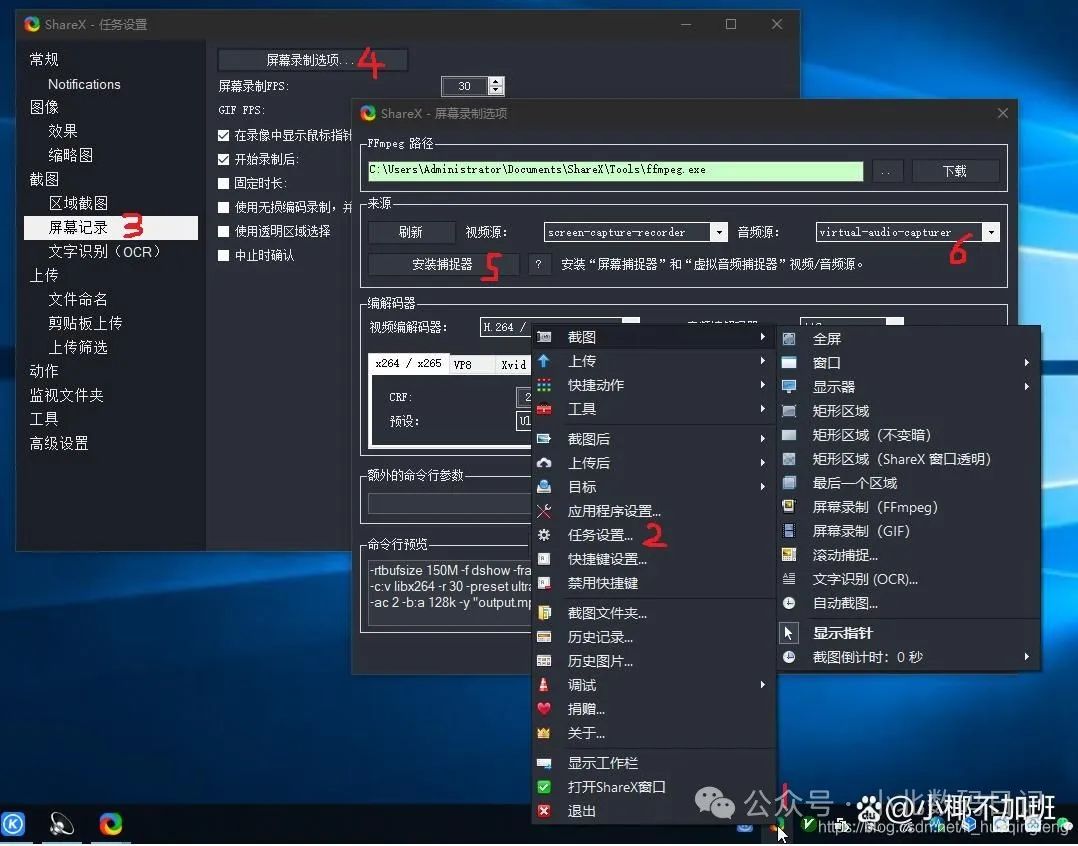Screen dimensions: 1078x846
Task: Uncheck the 开始录制后 checkbox
Action: (223, 159)
